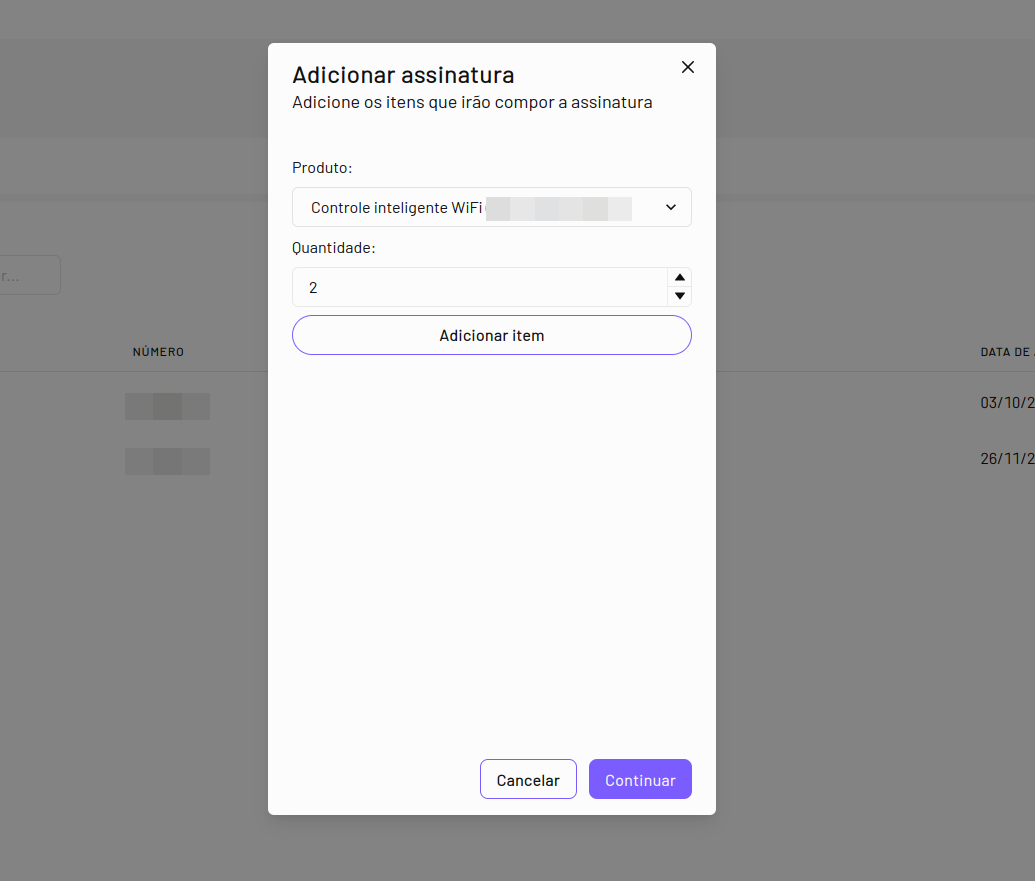Click the Cancelar button
Viewport: 1035px width, 881px height.
[528, 779]
